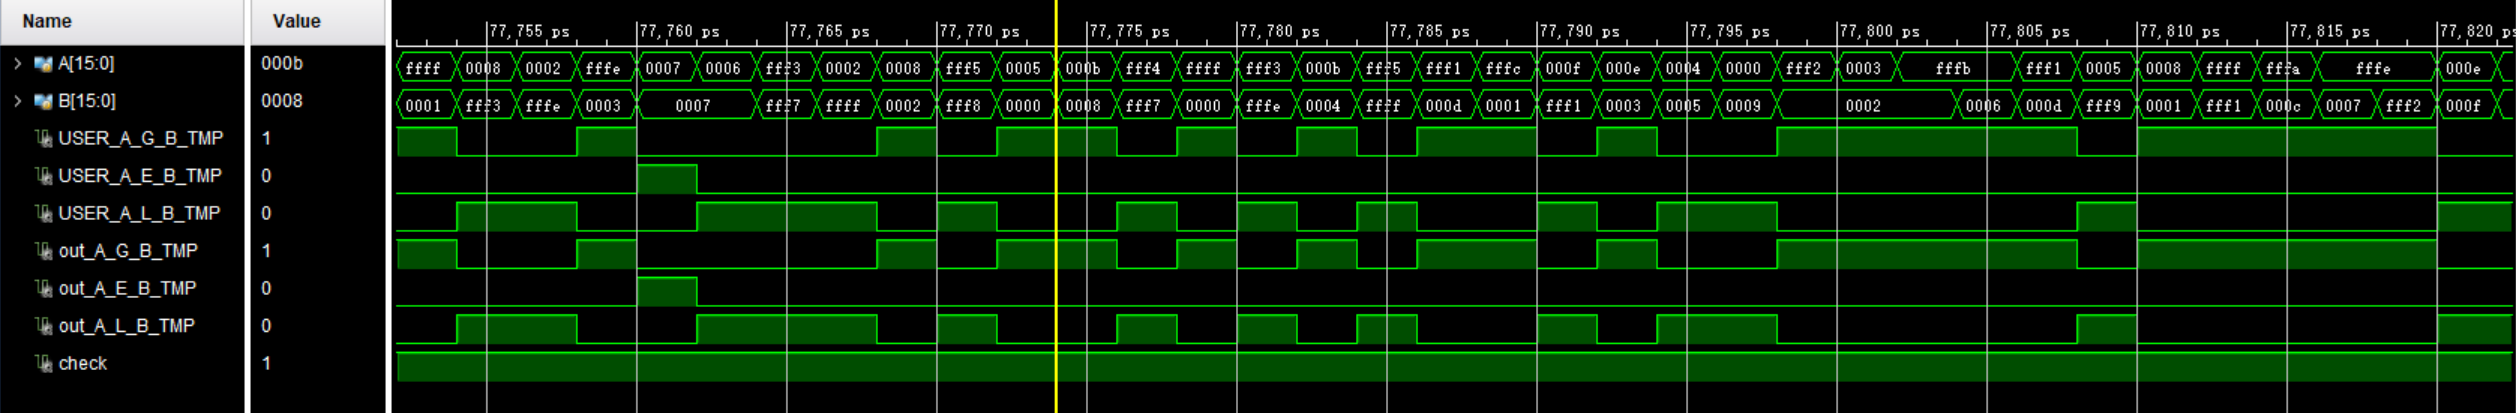The width and height of the screenshot is (2516, 413).
Task: Click the 77,815 ps time ruler label
Action: click(2330, 32)
